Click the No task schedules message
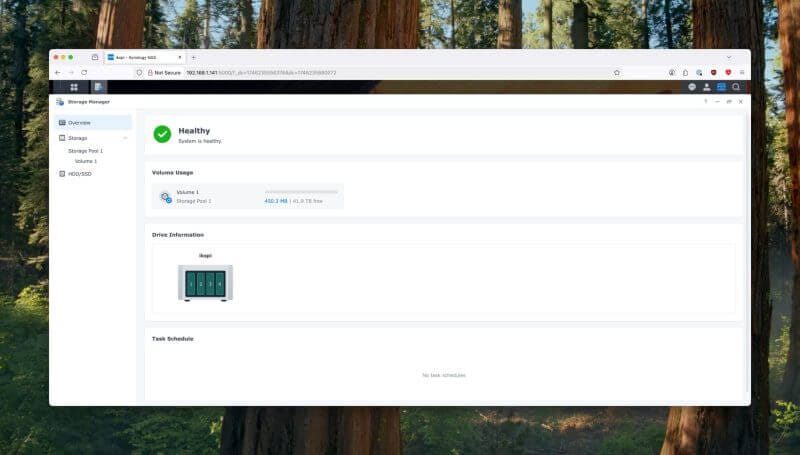This screenshot has width=800, height=455. [444, 375]
